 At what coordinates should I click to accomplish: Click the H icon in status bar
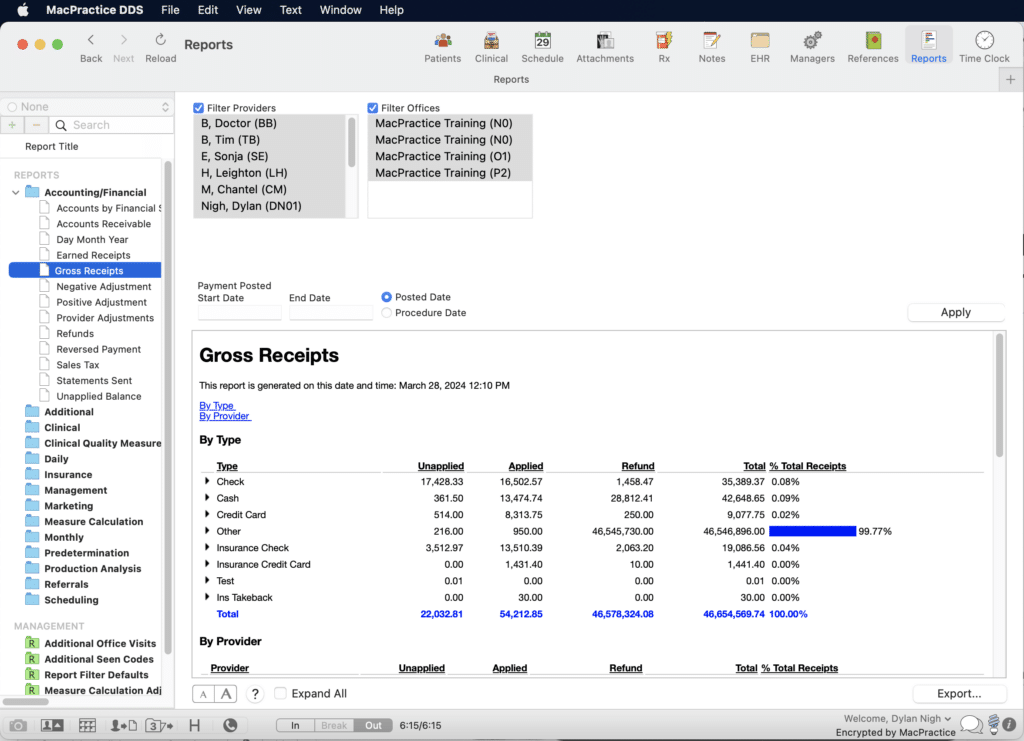click(x=195, y=725)
